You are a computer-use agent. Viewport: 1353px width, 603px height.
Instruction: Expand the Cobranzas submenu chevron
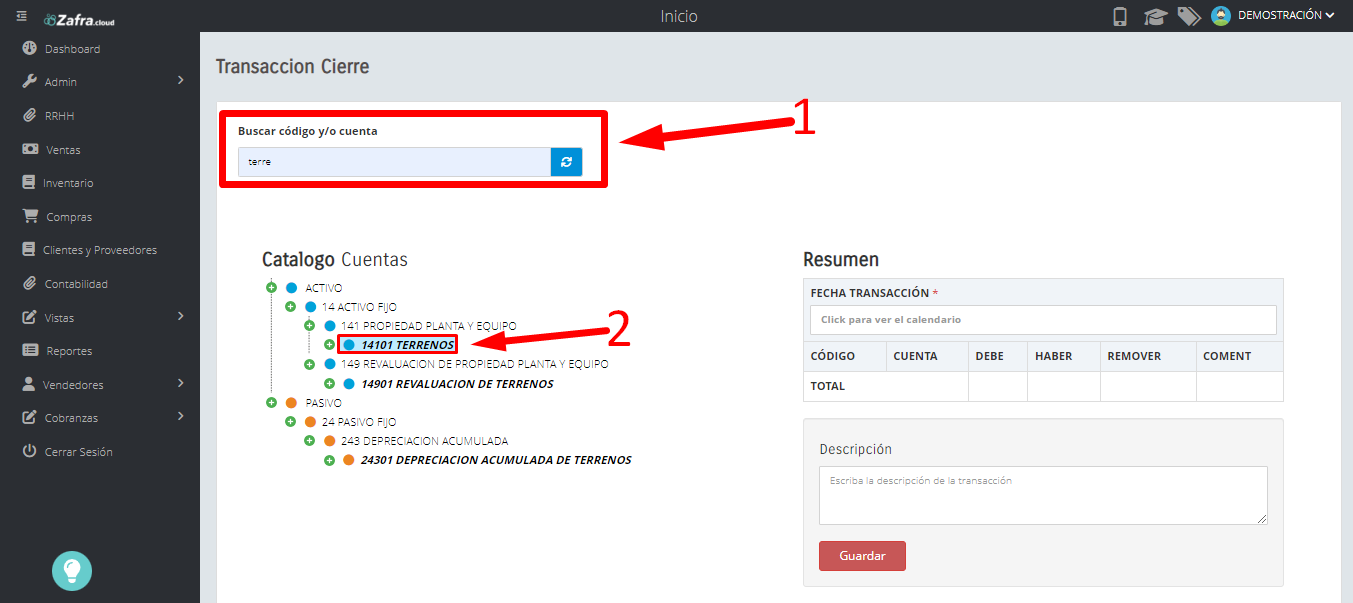tap(181, 417)
